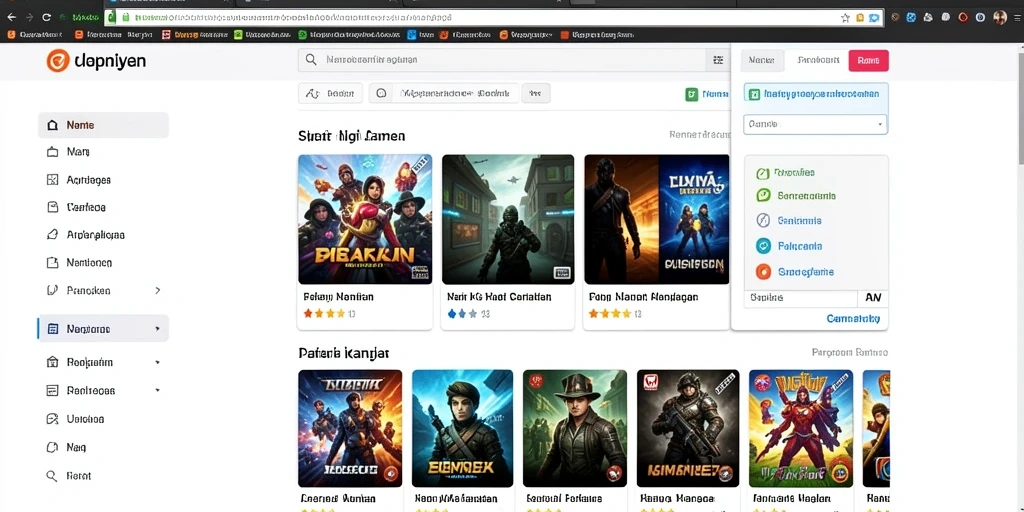
Task: Expand the 'Boojsaern' sidebar arrow
Action: coord(157,362)
